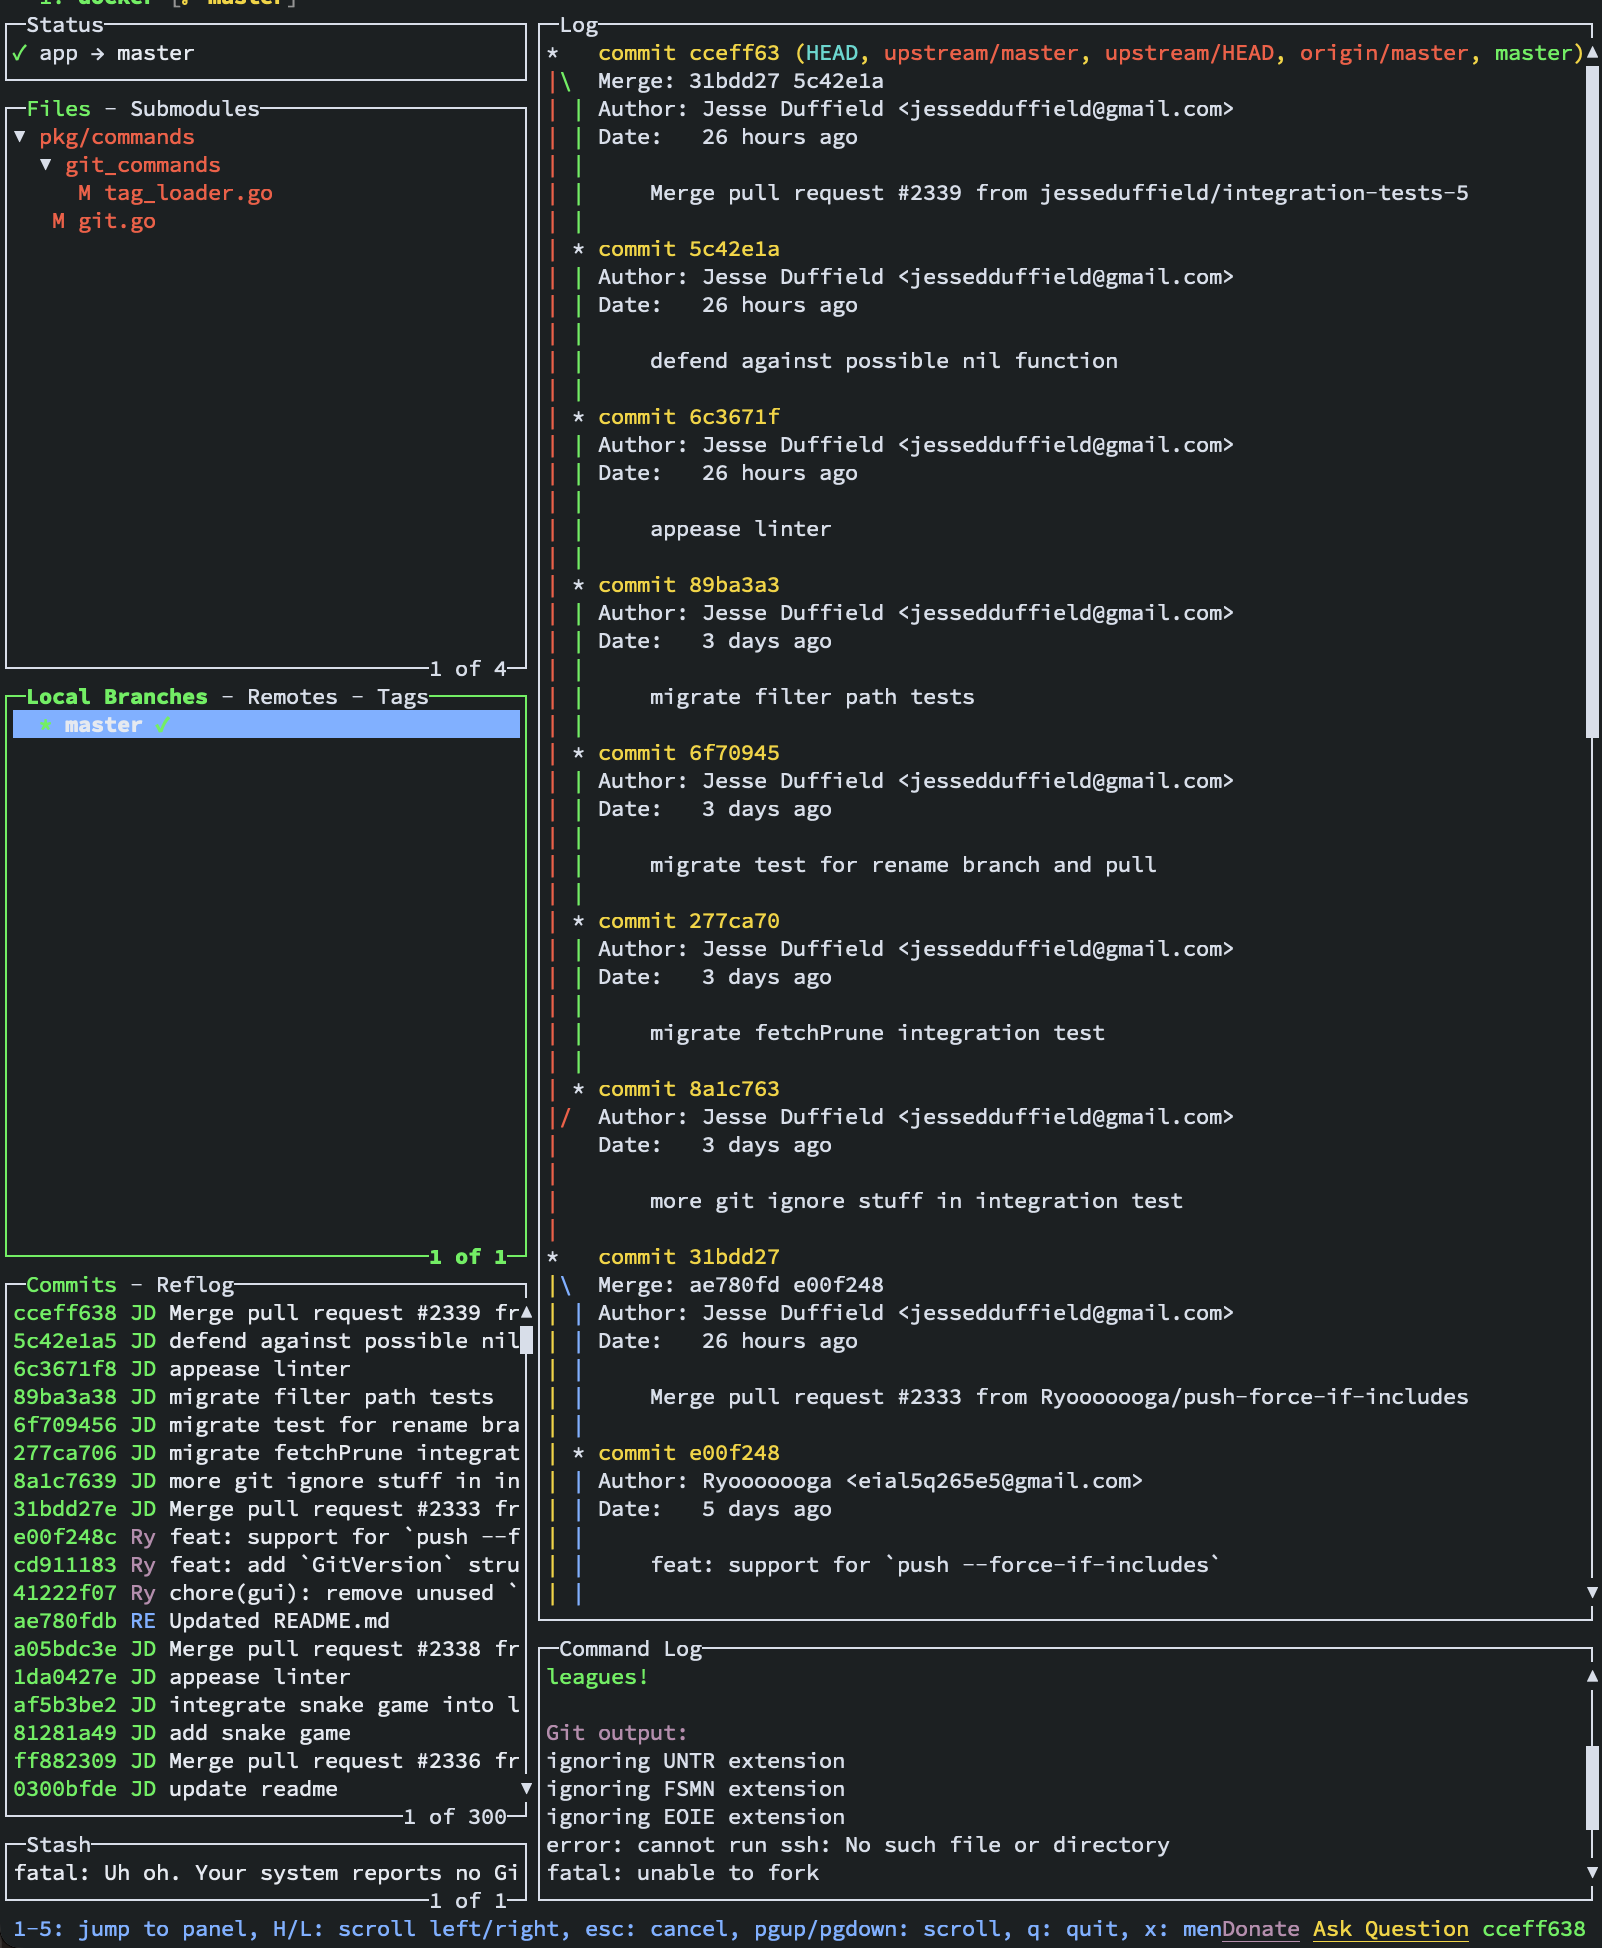Collapse the git_commands folder triangle
Image resolution: width=1602 pixels, height=1948 pixels.
[46, 165]
